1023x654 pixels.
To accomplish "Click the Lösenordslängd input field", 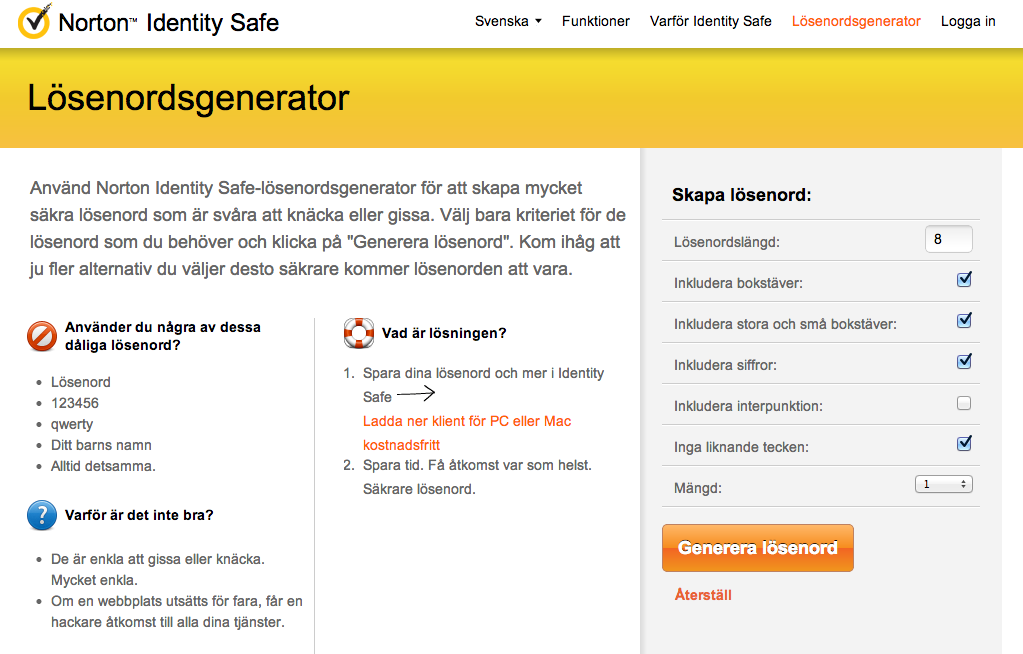I will click(948, 239).
